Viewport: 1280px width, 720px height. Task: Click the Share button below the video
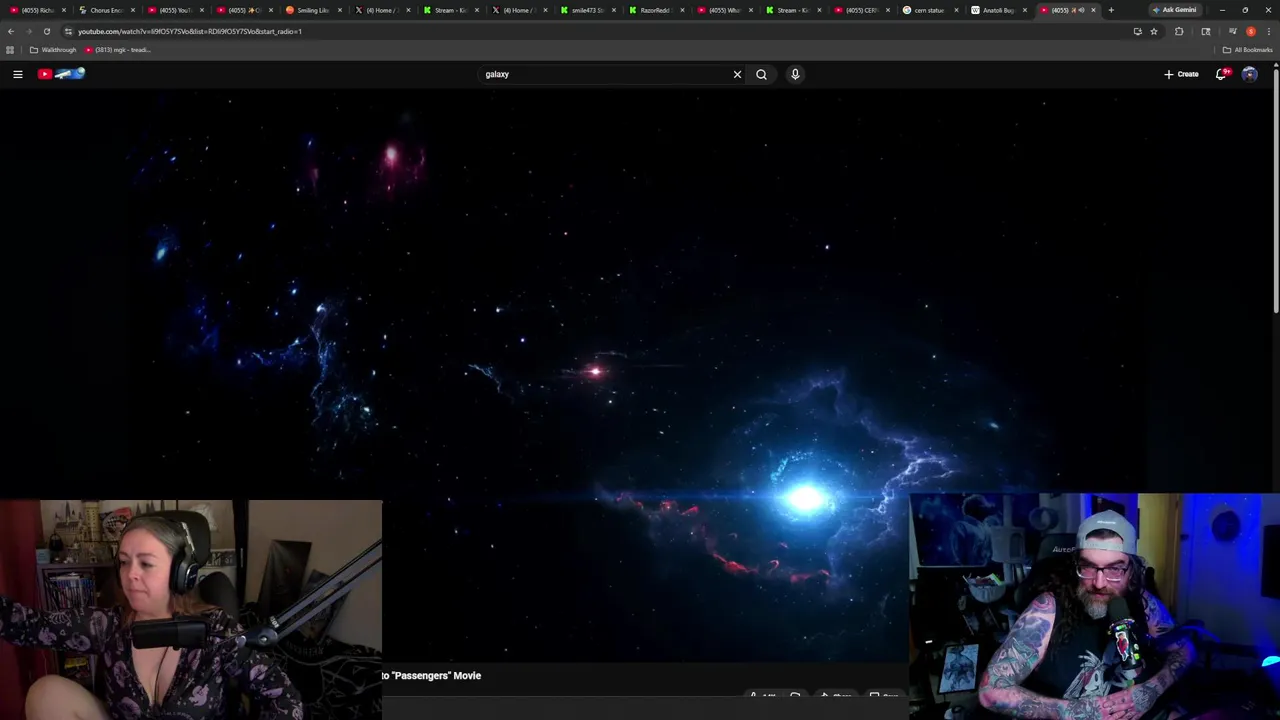(x=835, y=695)
